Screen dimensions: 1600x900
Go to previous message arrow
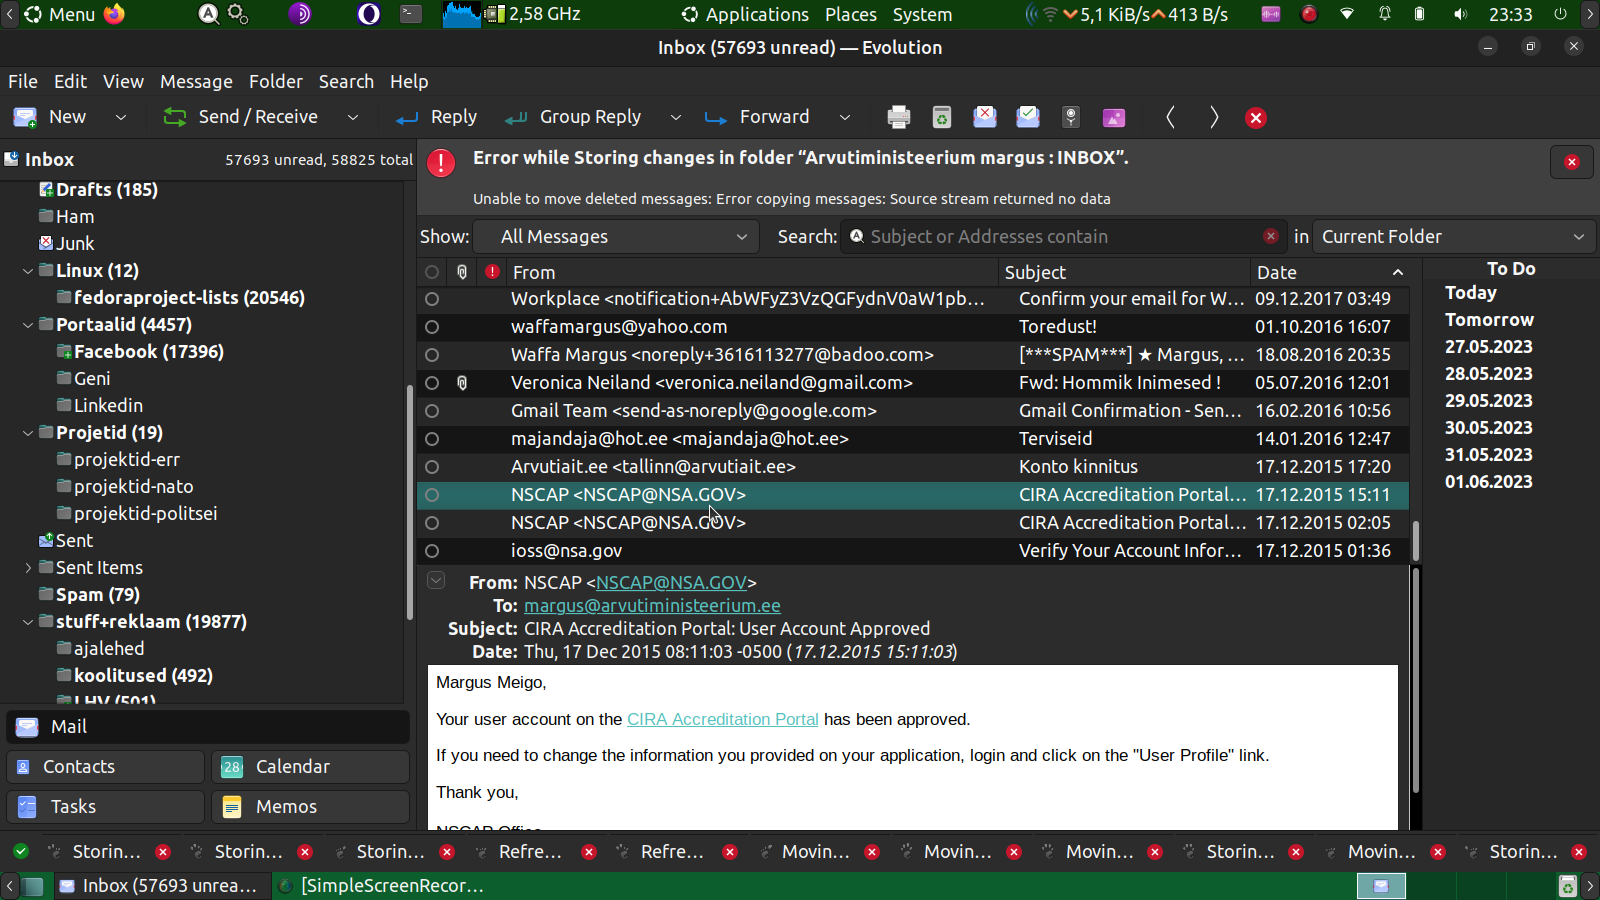pyautogui.click(x=1170, y=117)
